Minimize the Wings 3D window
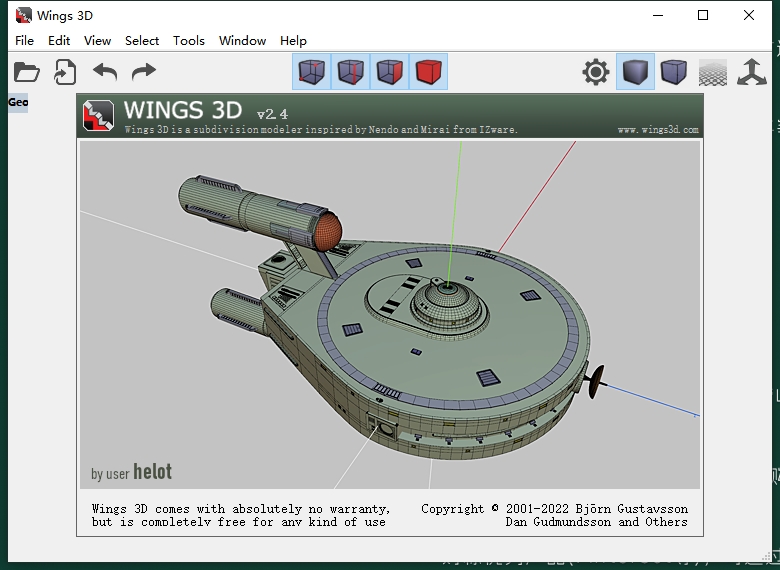This screenshot has width=780, height=570. click(x=658, y=15)
